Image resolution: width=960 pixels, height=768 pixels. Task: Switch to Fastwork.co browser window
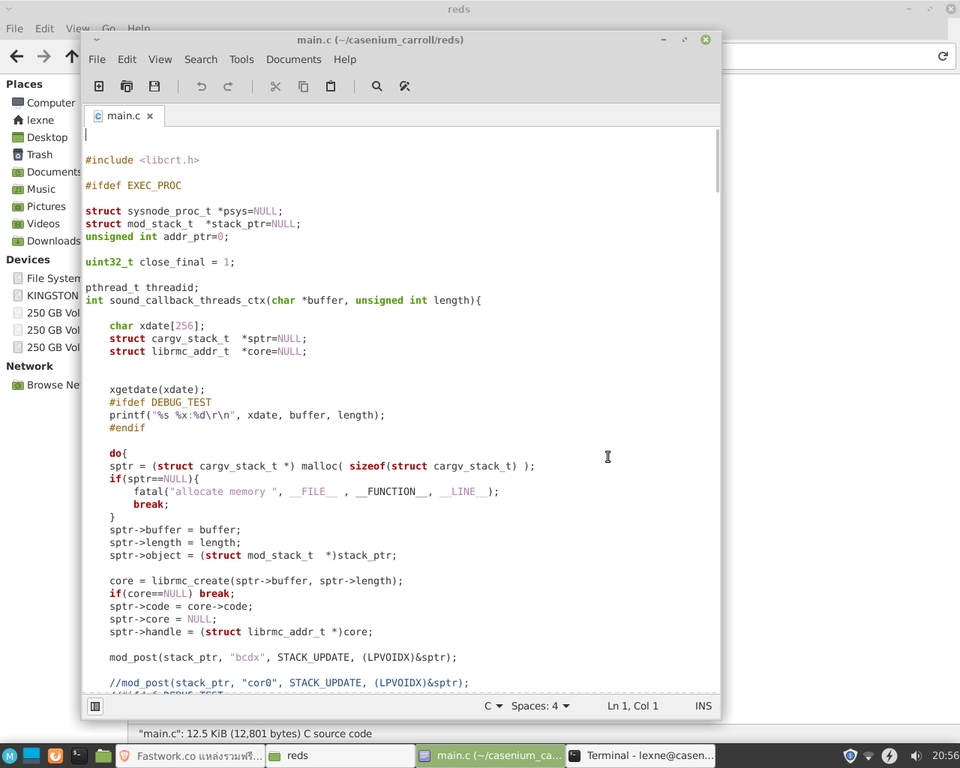click(x=190, y=756)
